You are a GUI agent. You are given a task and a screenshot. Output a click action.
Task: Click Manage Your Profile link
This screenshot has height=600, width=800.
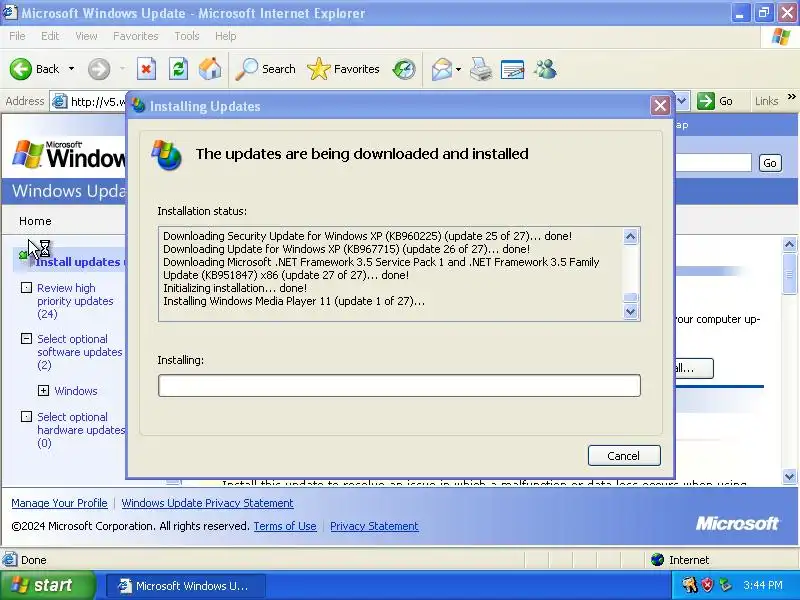(x=59, y=503)
